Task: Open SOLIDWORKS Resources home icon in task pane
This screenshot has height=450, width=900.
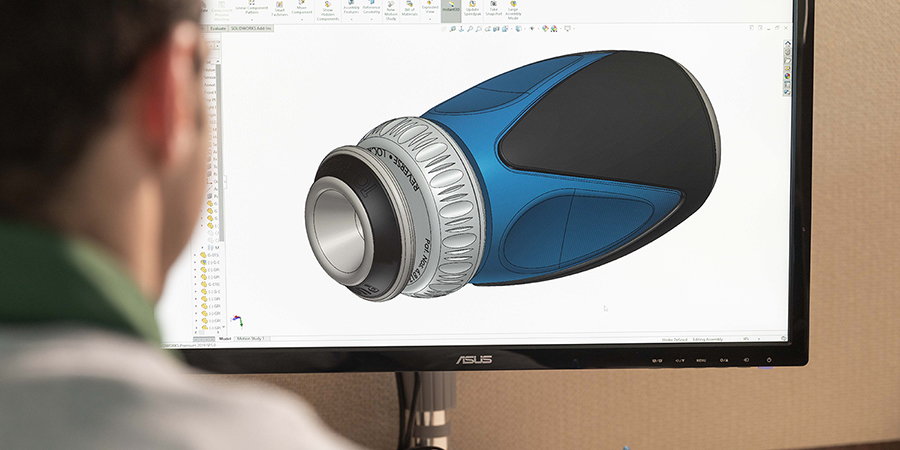Action: [x=788, y=42]
